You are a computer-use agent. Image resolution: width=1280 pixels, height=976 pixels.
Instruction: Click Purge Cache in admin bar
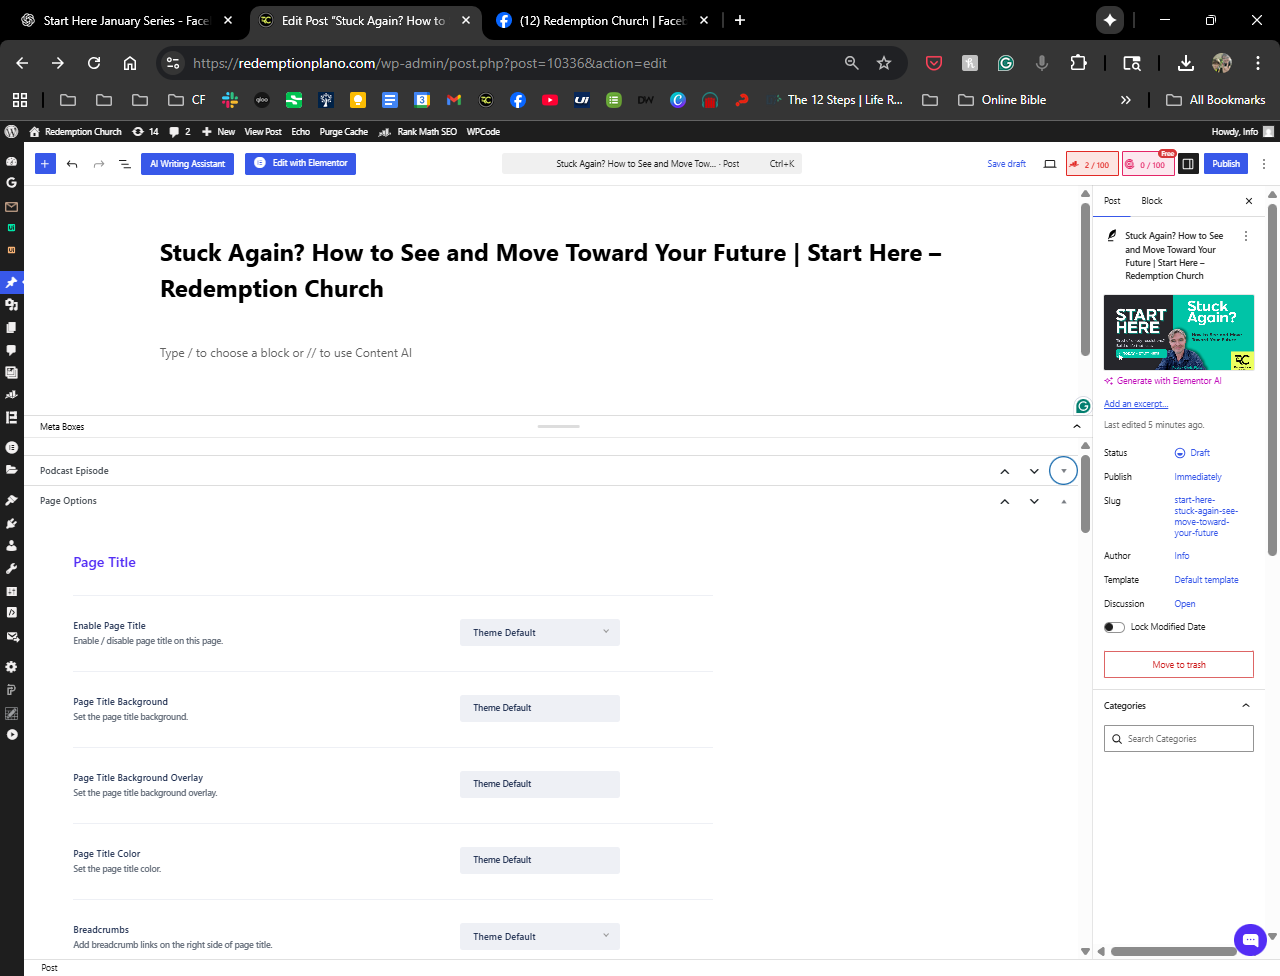(343, 132)
